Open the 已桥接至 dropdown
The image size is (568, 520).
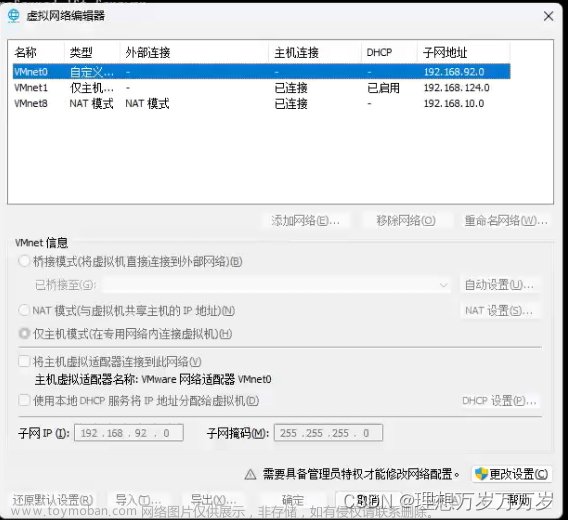click(x=277, y=285)
